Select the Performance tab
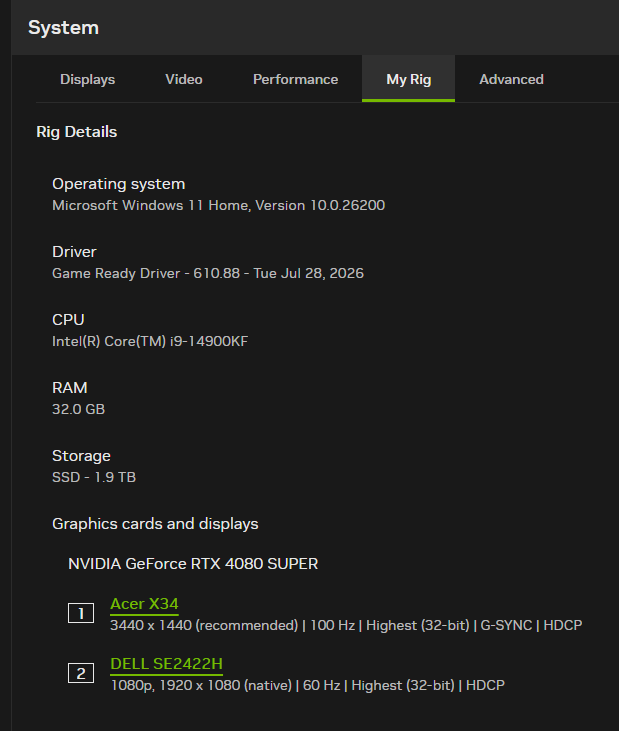Image resolution: width=619 pixels, height=731 pixels. pyautogui.click(x=295, y=79)
